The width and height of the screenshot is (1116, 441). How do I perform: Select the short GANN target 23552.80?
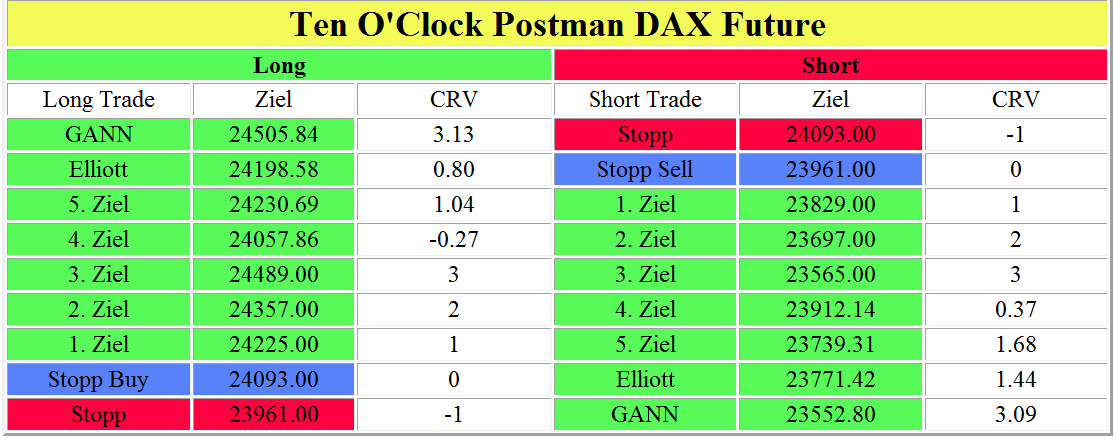click(831, 415)
